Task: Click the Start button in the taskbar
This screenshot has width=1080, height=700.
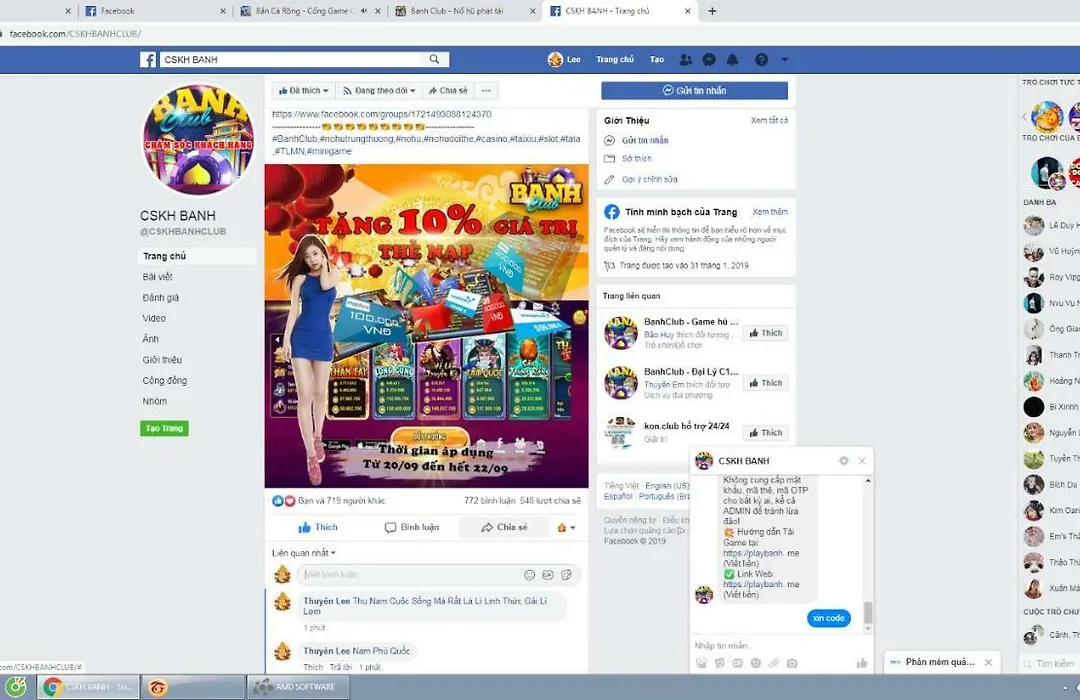Action: (15, 687)
